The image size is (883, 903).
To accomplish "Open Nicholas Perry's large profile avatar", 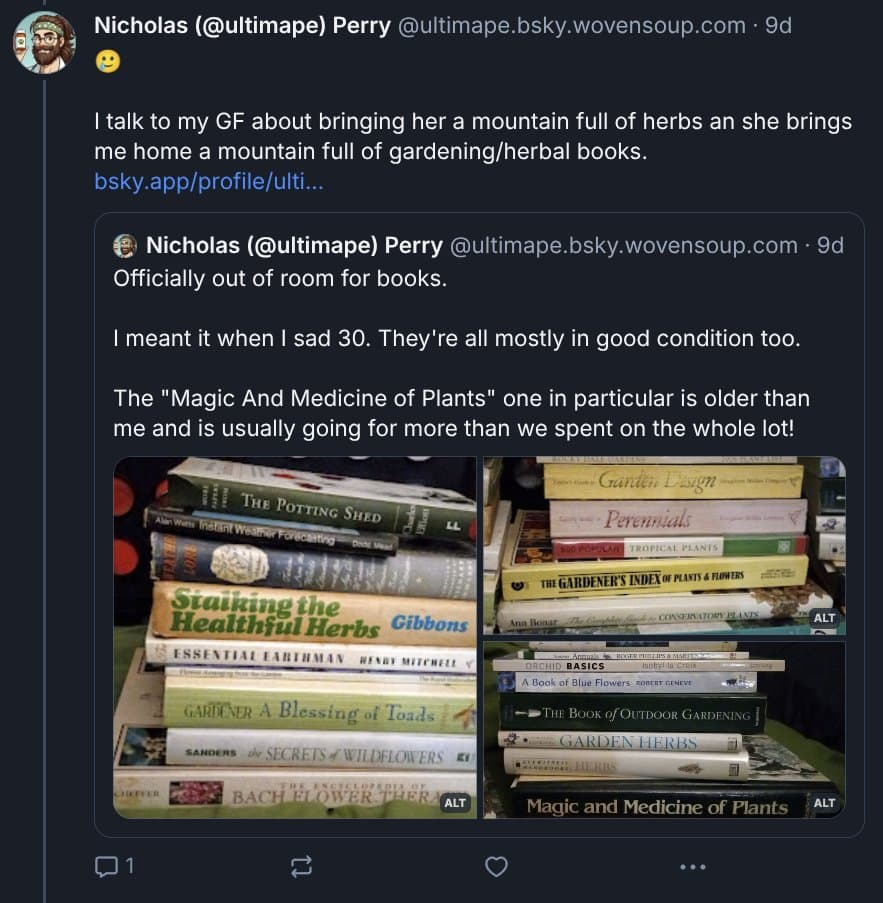I will pyautogui.click(x=44, y=42).
